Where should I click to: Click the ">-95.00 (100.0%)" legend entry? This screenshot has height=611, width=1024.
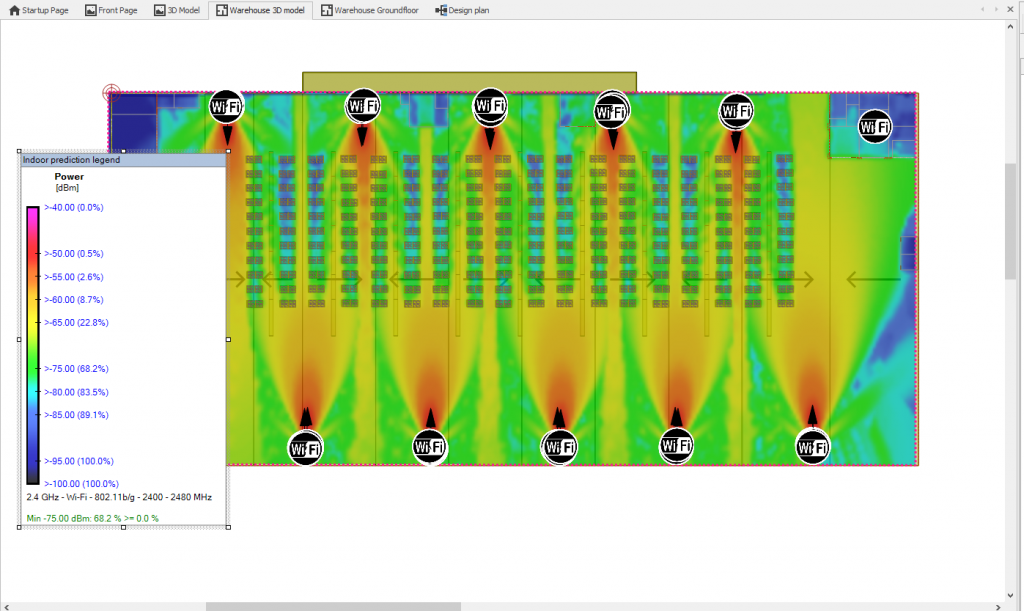click(x=79, y=461)
